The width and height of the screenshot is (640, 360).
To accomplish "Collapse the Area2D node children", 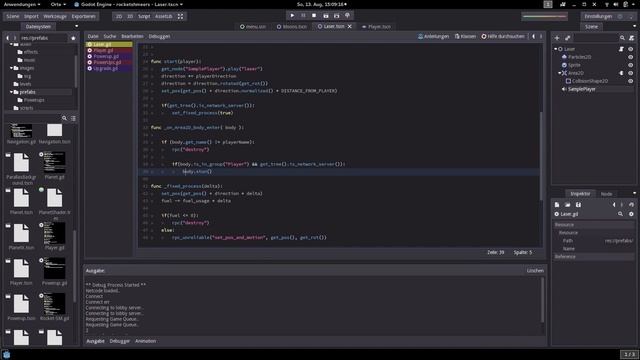I will pos(560,73).
